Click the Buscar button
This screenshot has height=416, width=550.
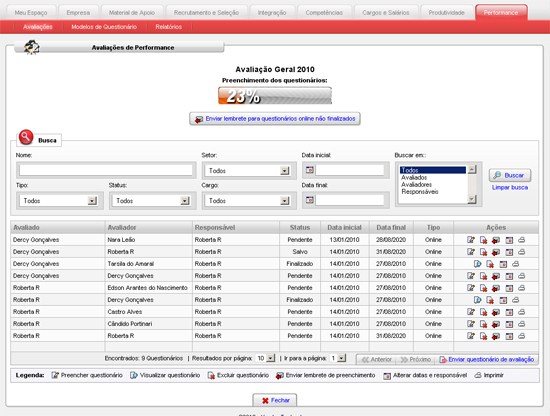pos(510,175)
